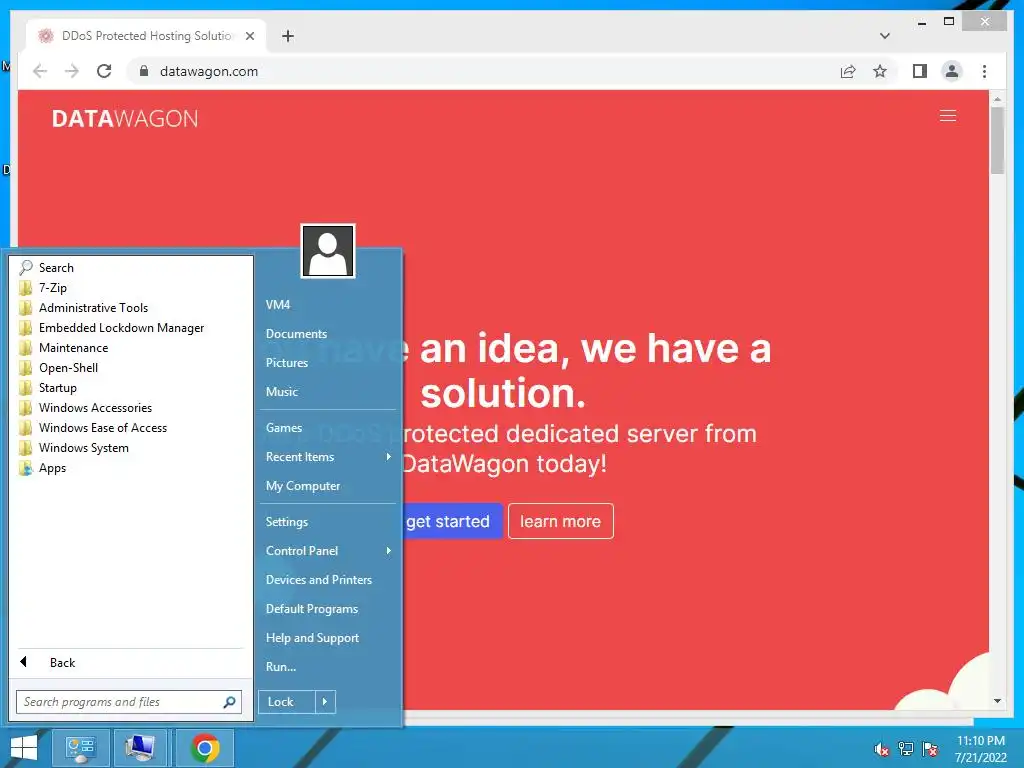Click the muted speaker tray icon
The width and height of the screenshot is (1024, 768).
click(x=881, y=749)
